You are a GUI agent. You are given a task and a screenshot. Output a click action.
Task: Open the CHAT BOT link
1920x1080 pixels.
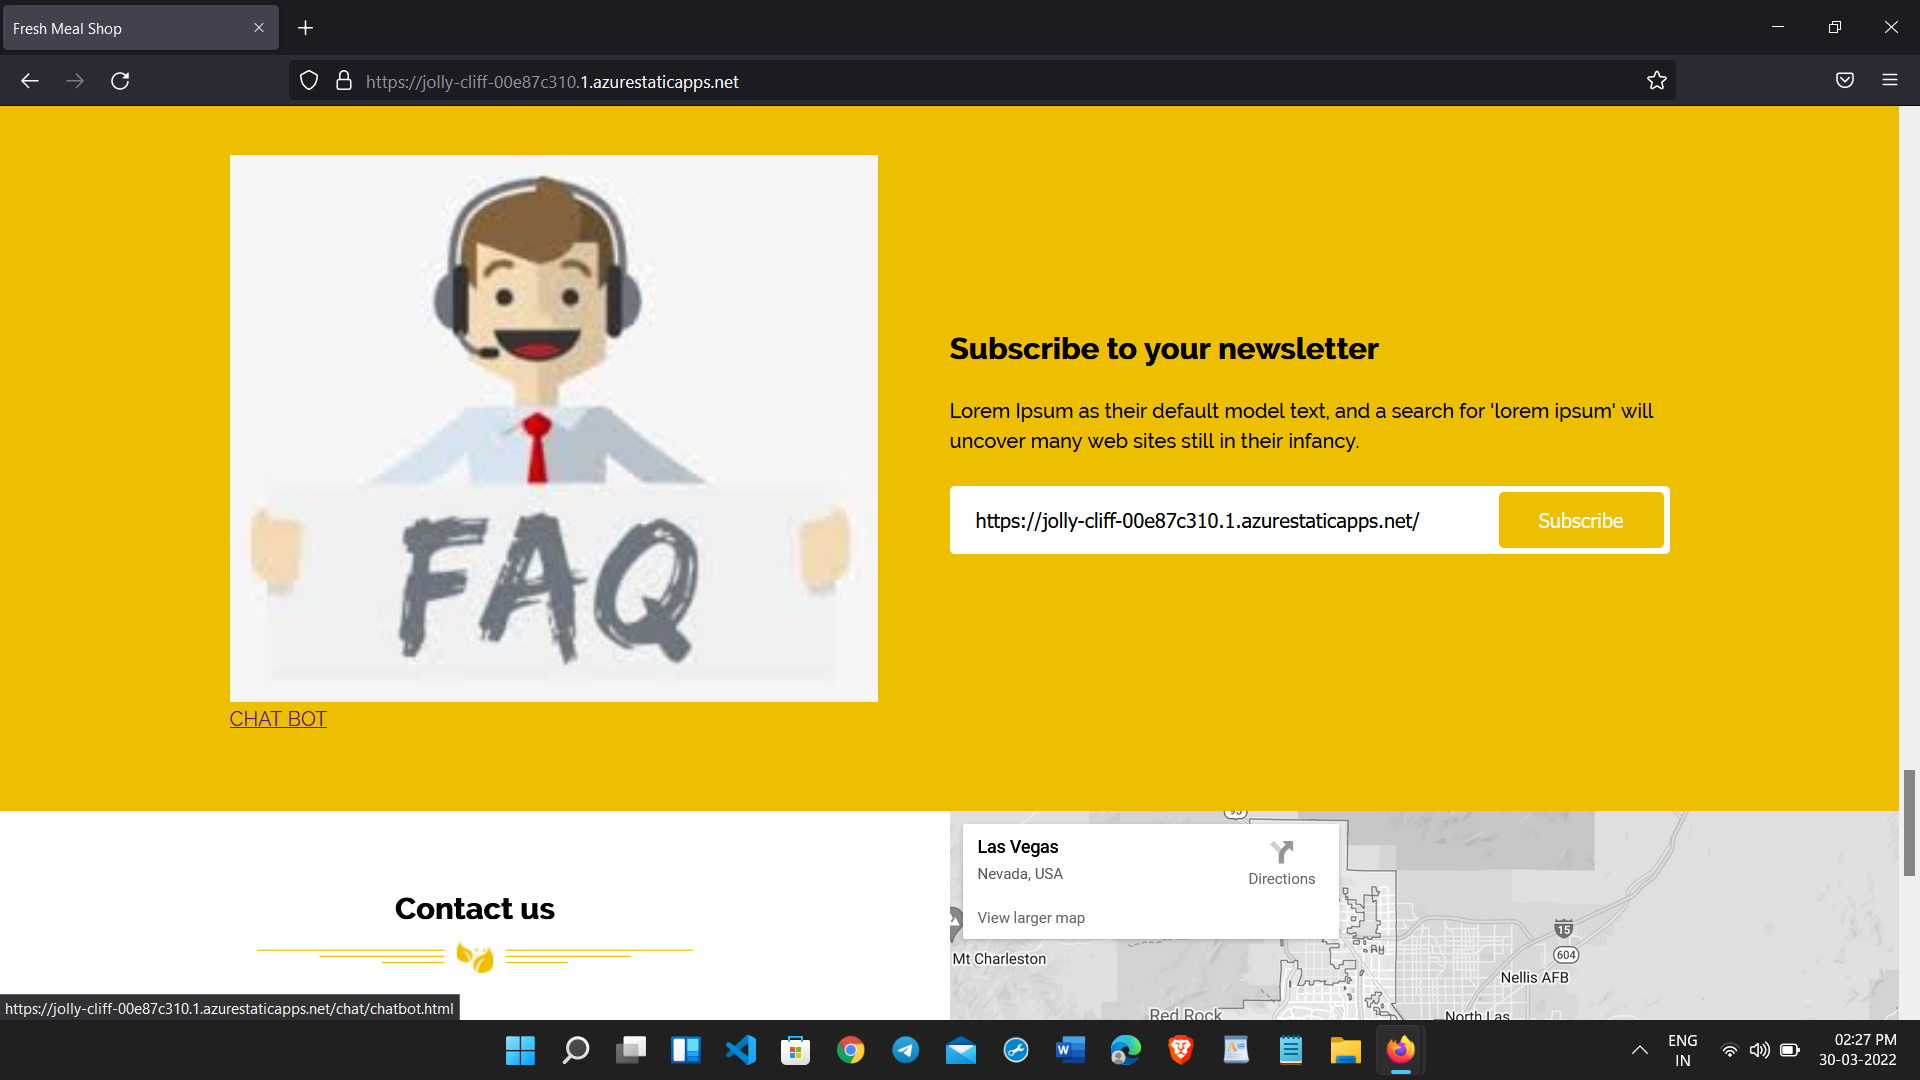tap(278, 719)
